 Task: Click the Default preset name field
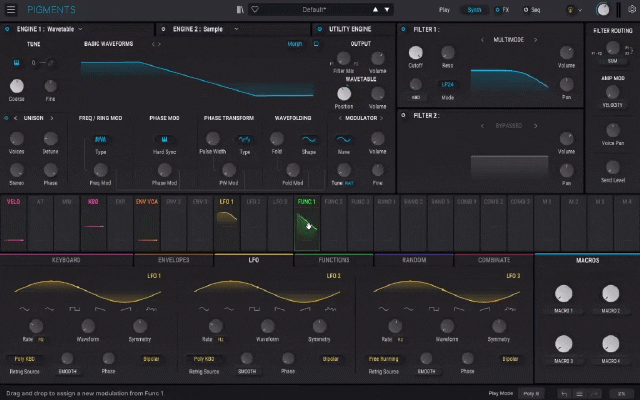pos(313,9)
